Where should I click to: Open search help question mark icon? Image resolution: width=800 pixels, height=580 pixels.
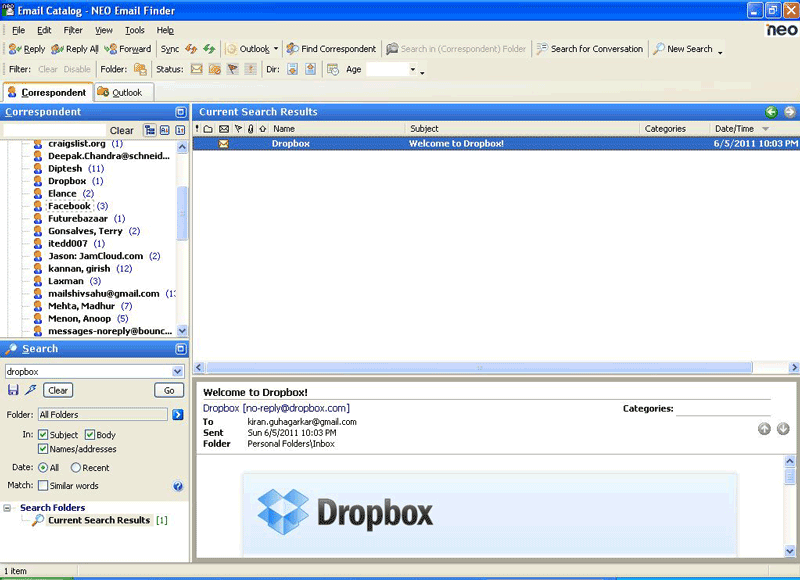(178, 486)
